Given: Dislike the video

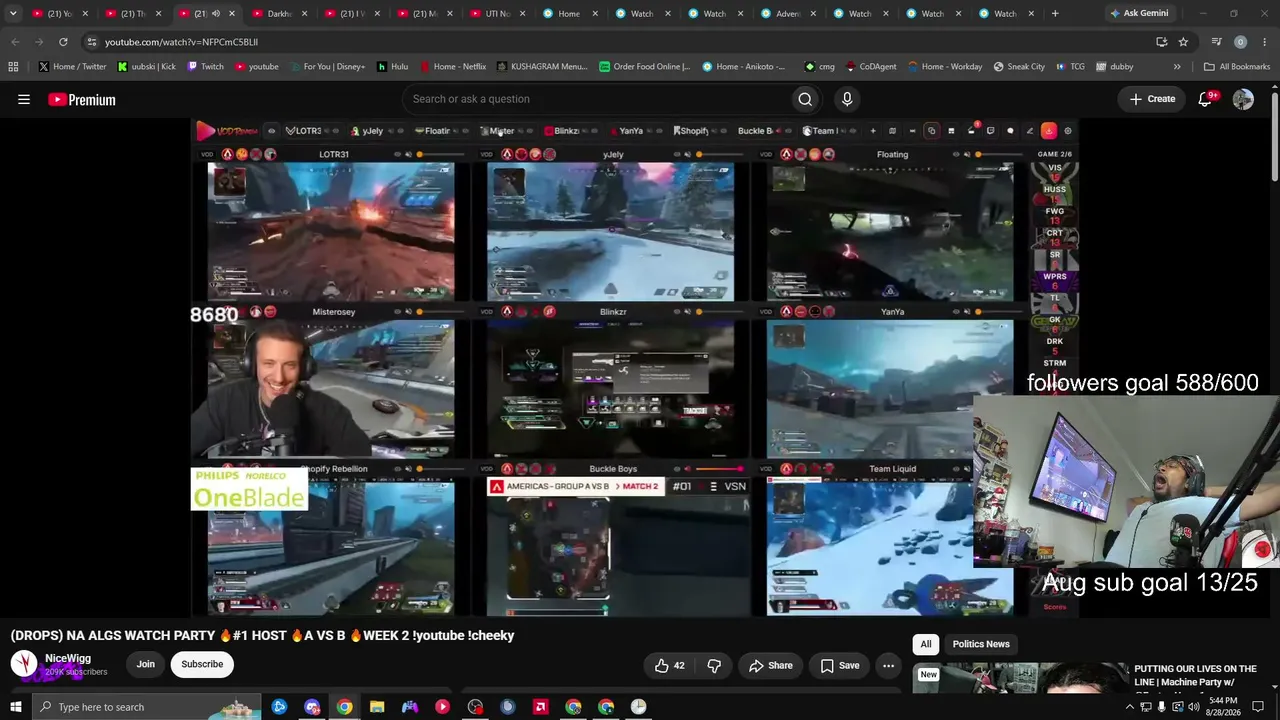Looking at the screenshot, I should 714,665.
